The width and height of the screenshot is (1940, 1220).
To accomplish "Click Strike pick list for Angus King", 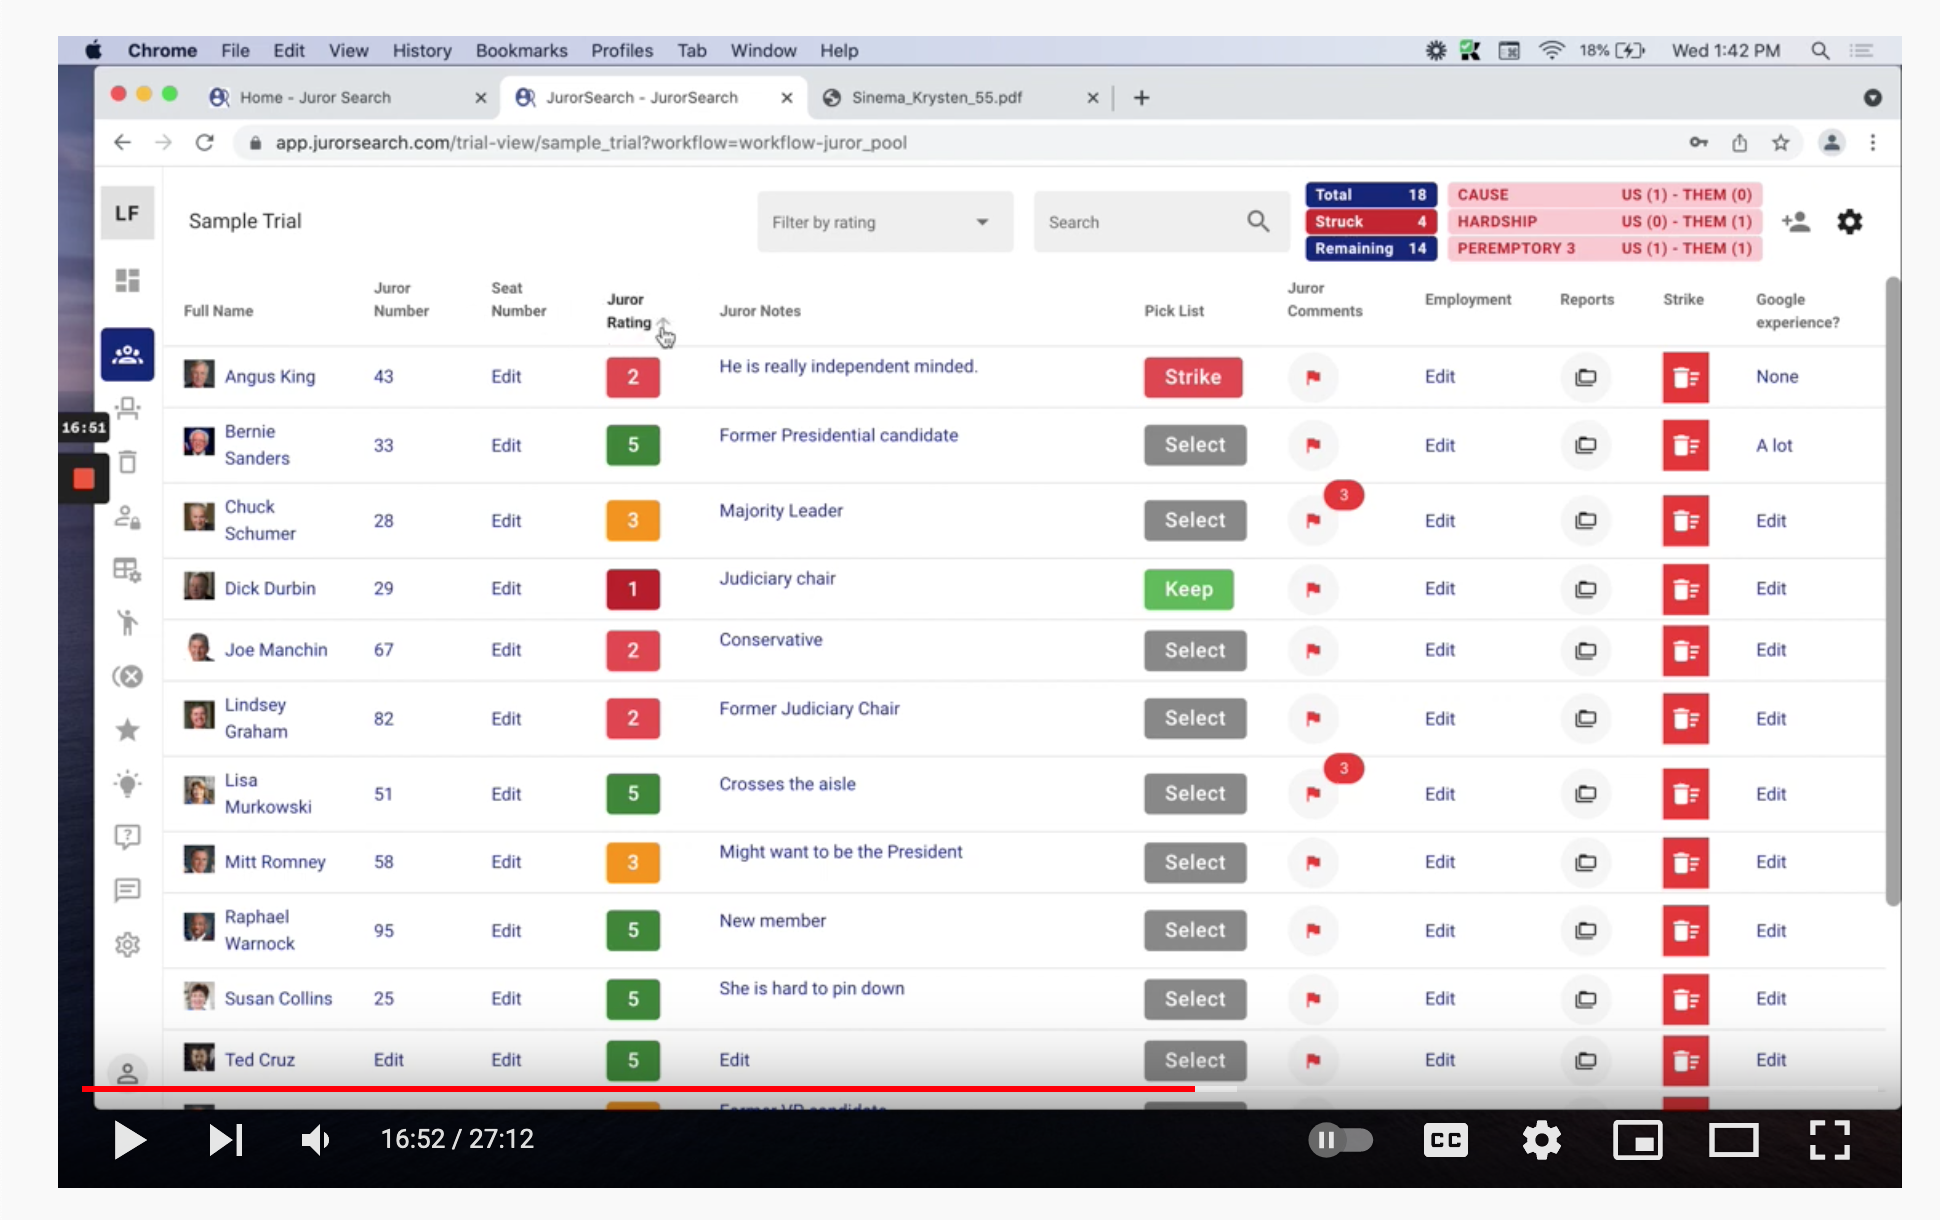I will pyautogui.click(x=1193, y=377).
